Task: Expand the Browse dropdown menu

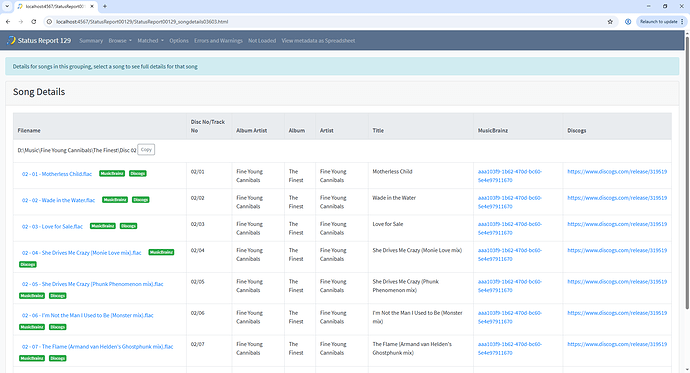Action: (120, 40)
